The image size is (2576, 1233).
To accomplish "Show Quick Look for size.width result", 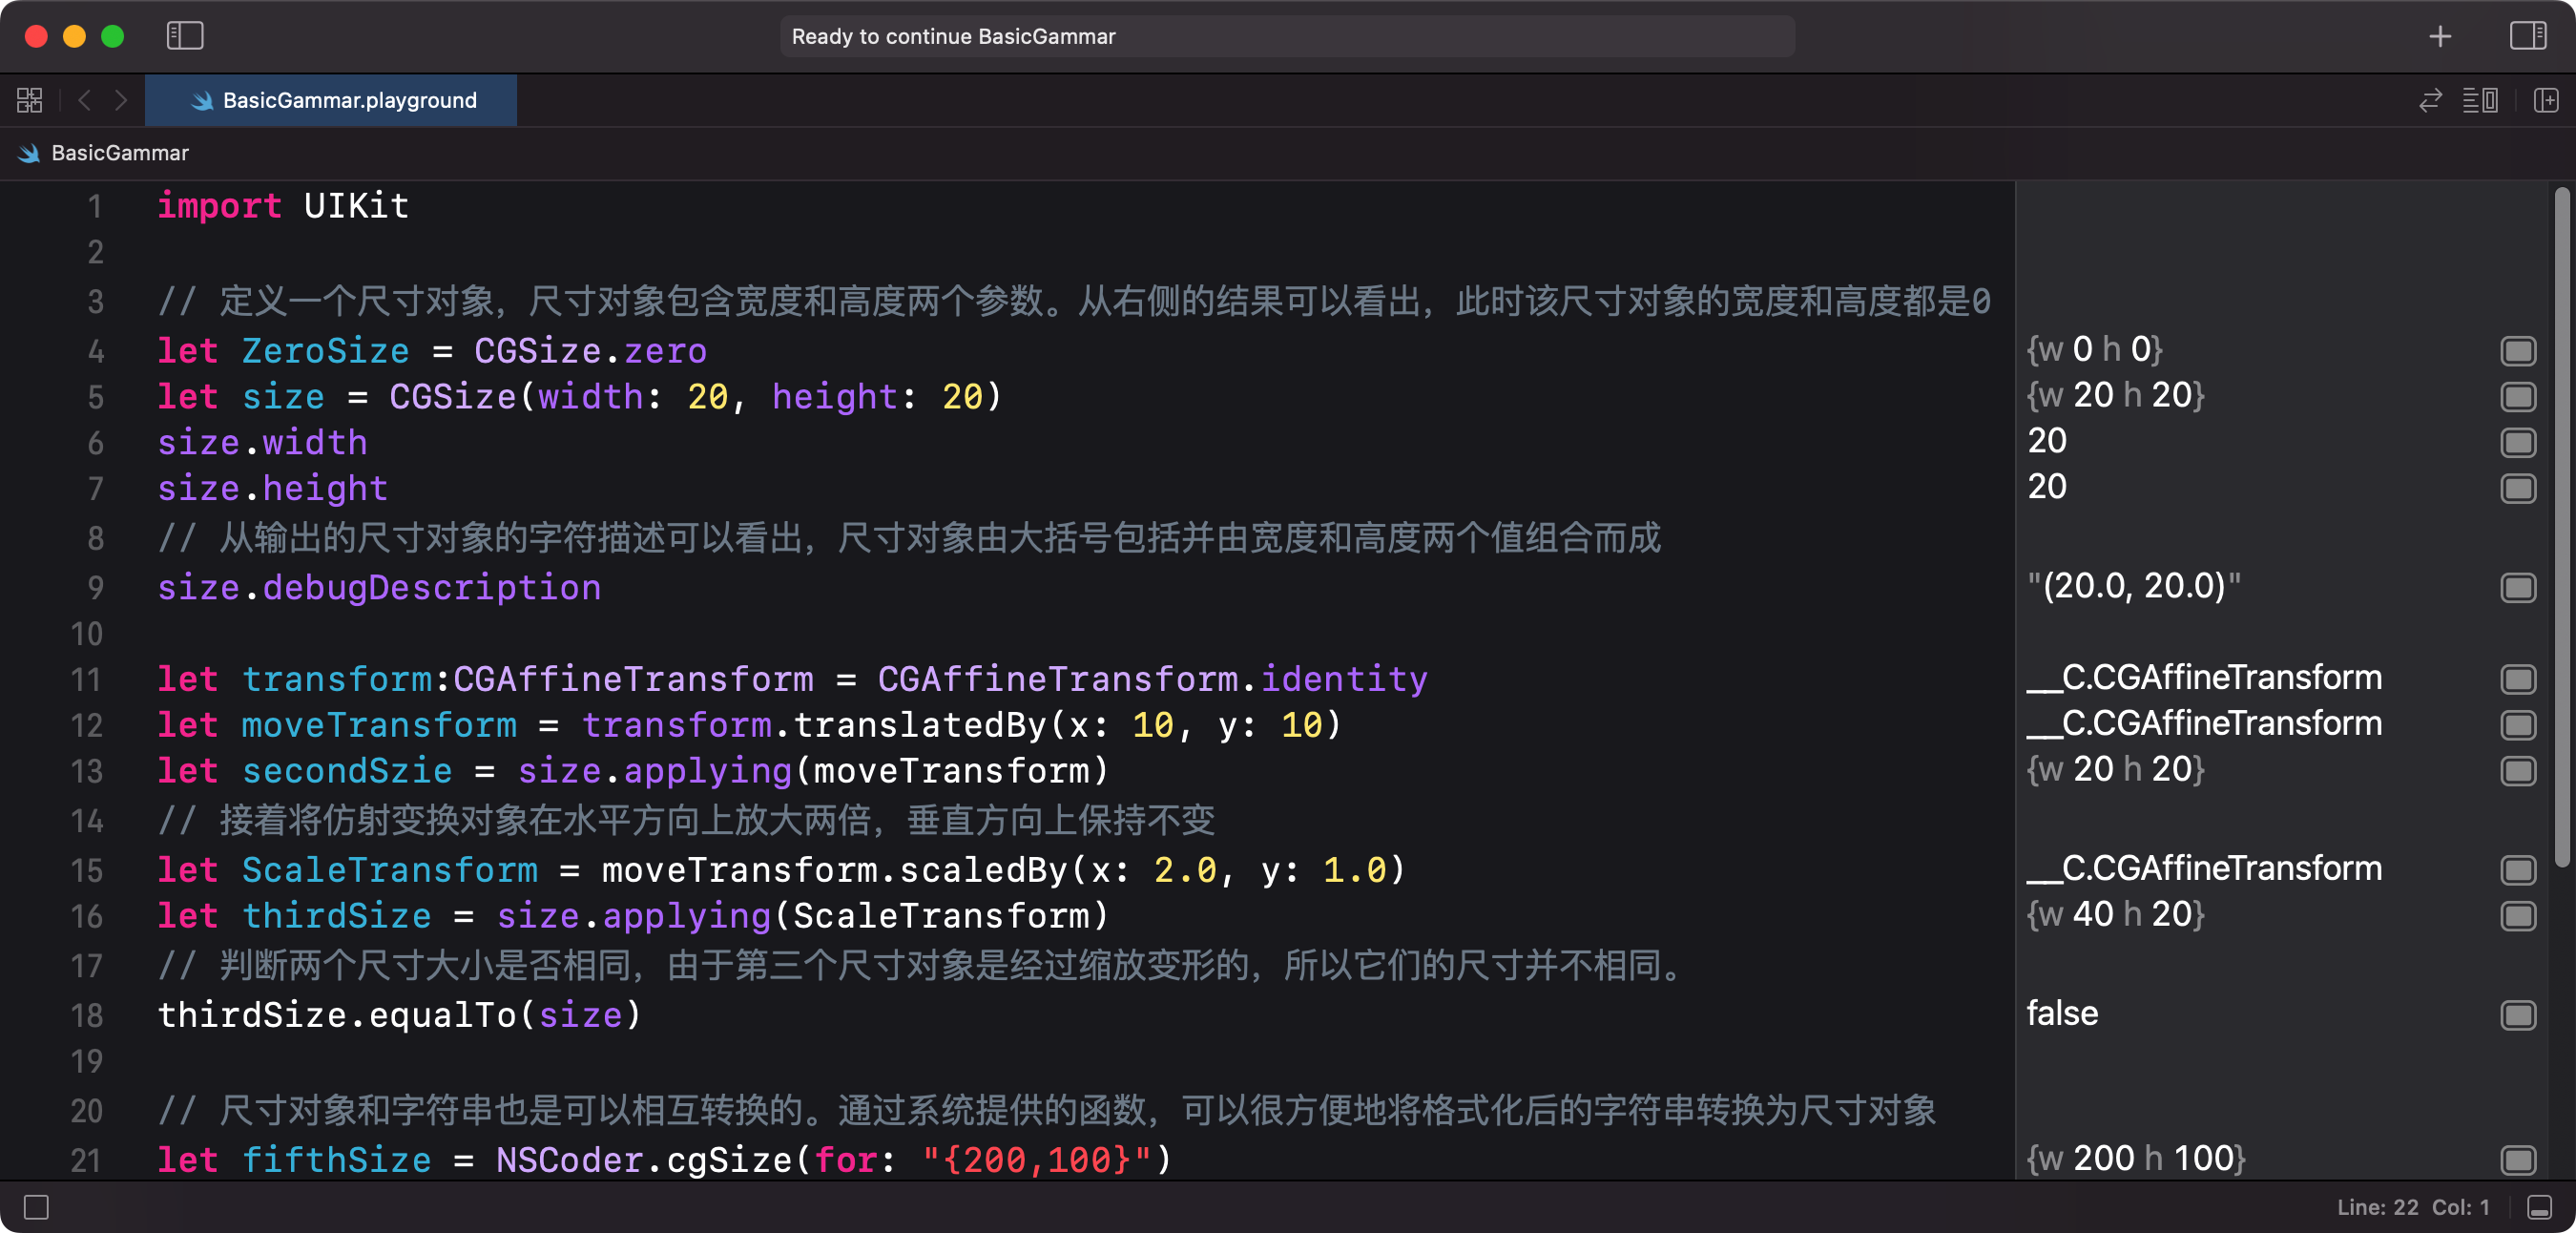I will click(x=2518, y=442).
